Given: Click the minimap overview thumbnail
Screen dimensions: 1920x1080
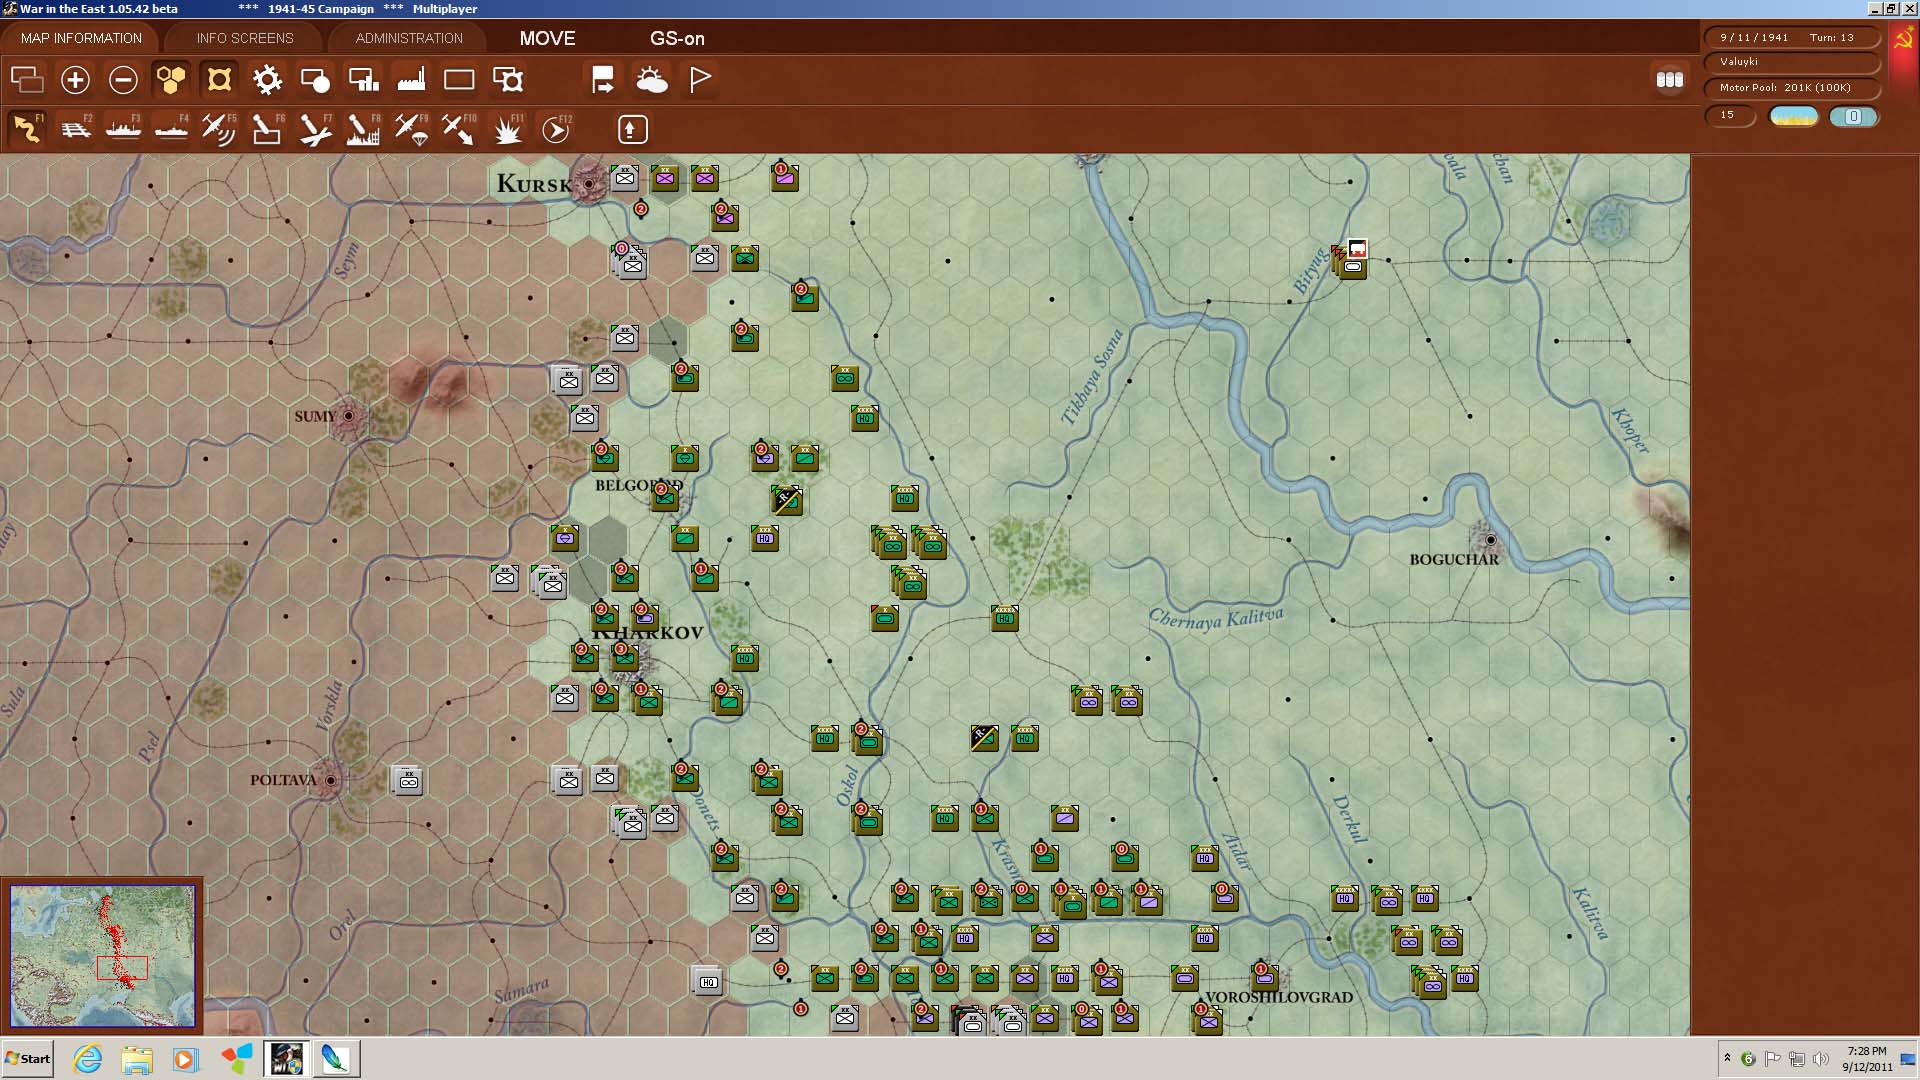Looking at the screenshot, I should click(x=103, y=955).
